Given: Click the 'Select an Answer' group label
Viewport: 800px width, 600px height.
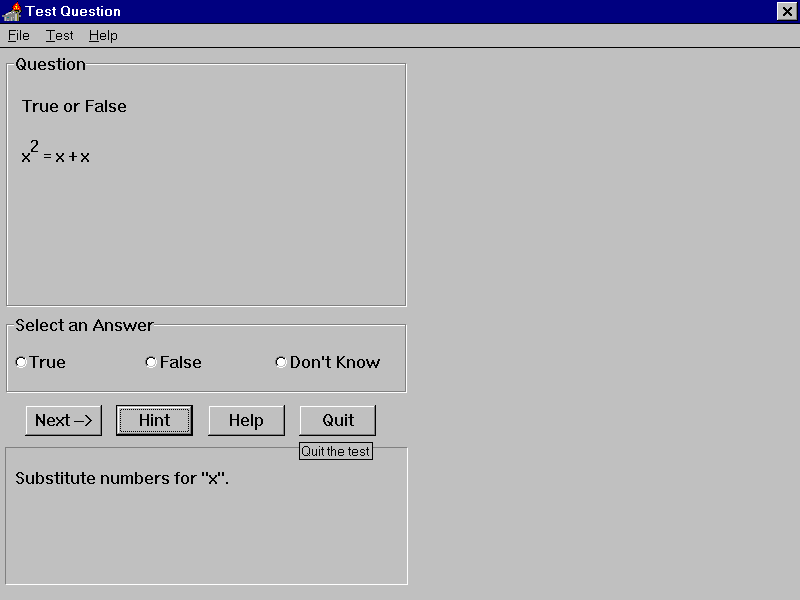Looking at the screenshot, I should point(85,325).
